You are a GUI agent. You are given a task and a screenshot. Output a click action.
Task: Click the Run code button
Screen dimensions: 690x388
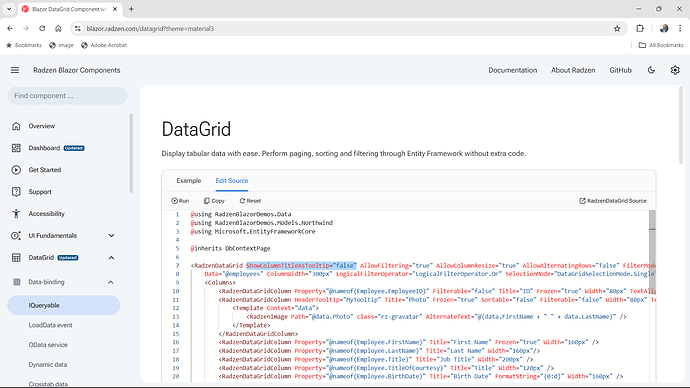pyautogui.click(x=180, y=201)
